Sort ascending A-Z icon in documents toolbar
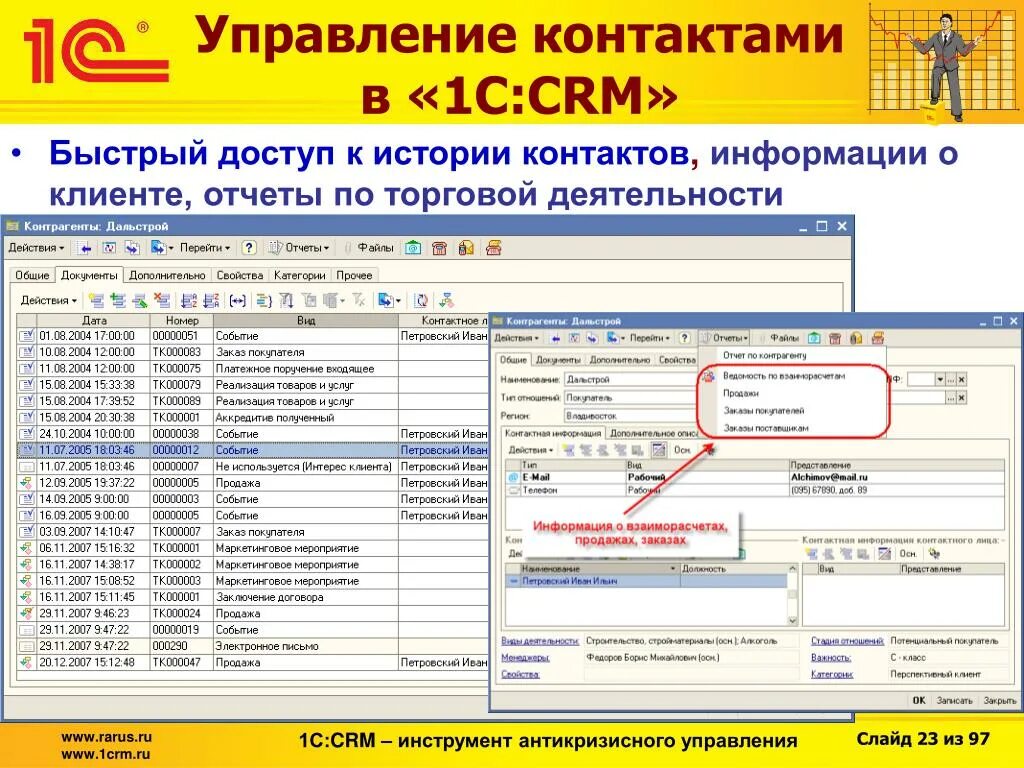This screenshot has height=768, width=1024. pos(189,300)
